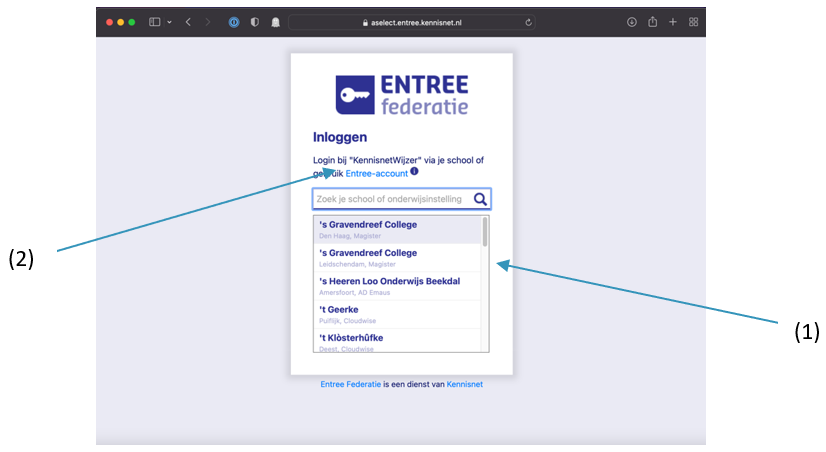The image size is (826, 452).
Task: Select 't Geerke school entry
Action: pos(397,315)
